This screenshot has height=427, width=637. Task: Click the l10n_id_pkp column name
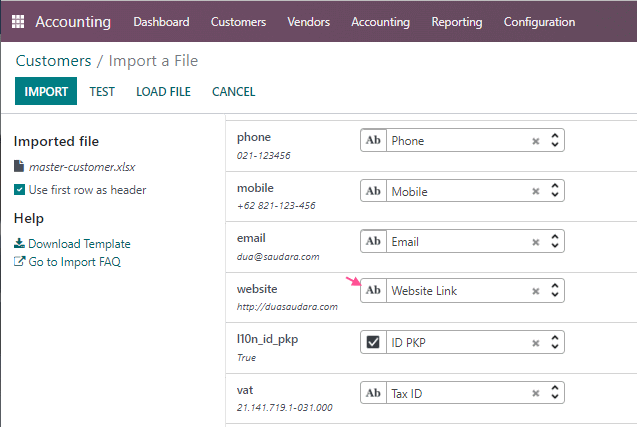coord(267,339)
